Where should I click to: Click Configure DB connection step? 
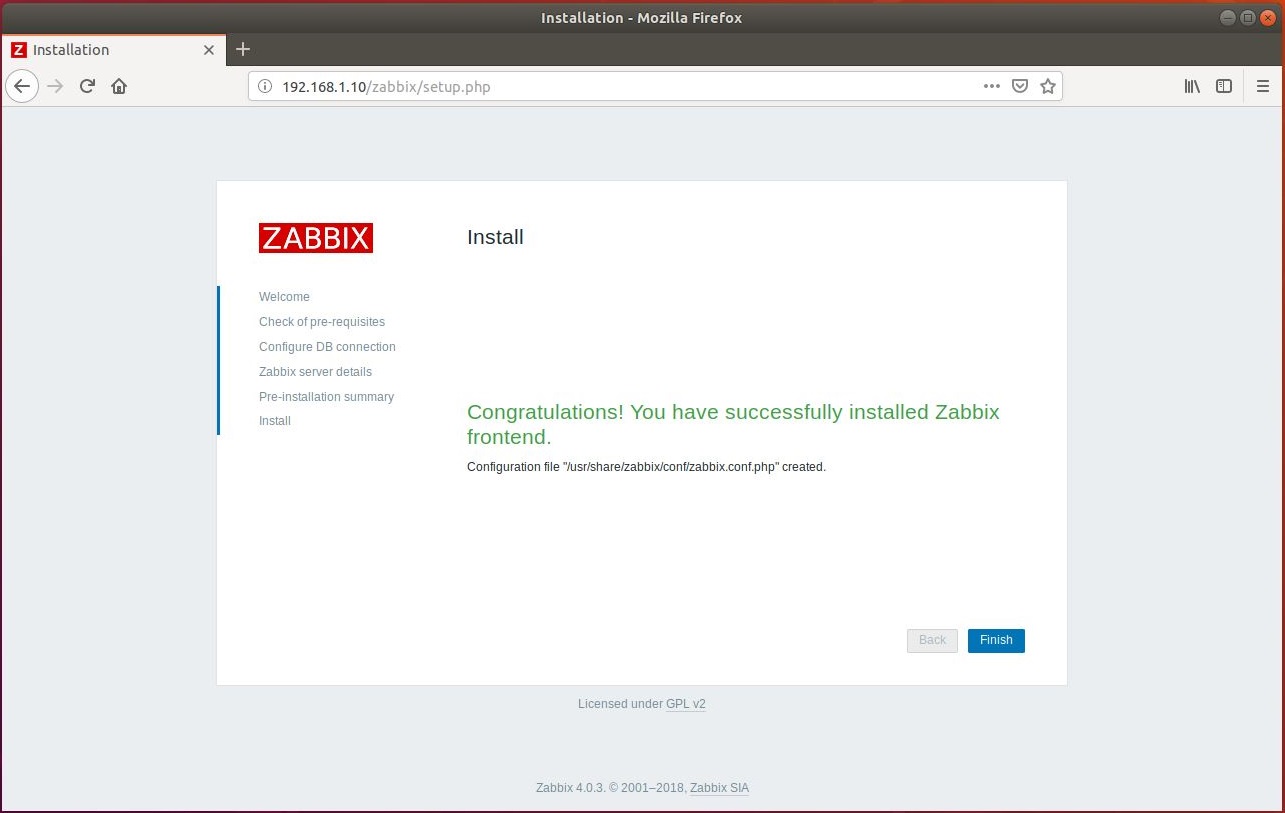[327, 347]
